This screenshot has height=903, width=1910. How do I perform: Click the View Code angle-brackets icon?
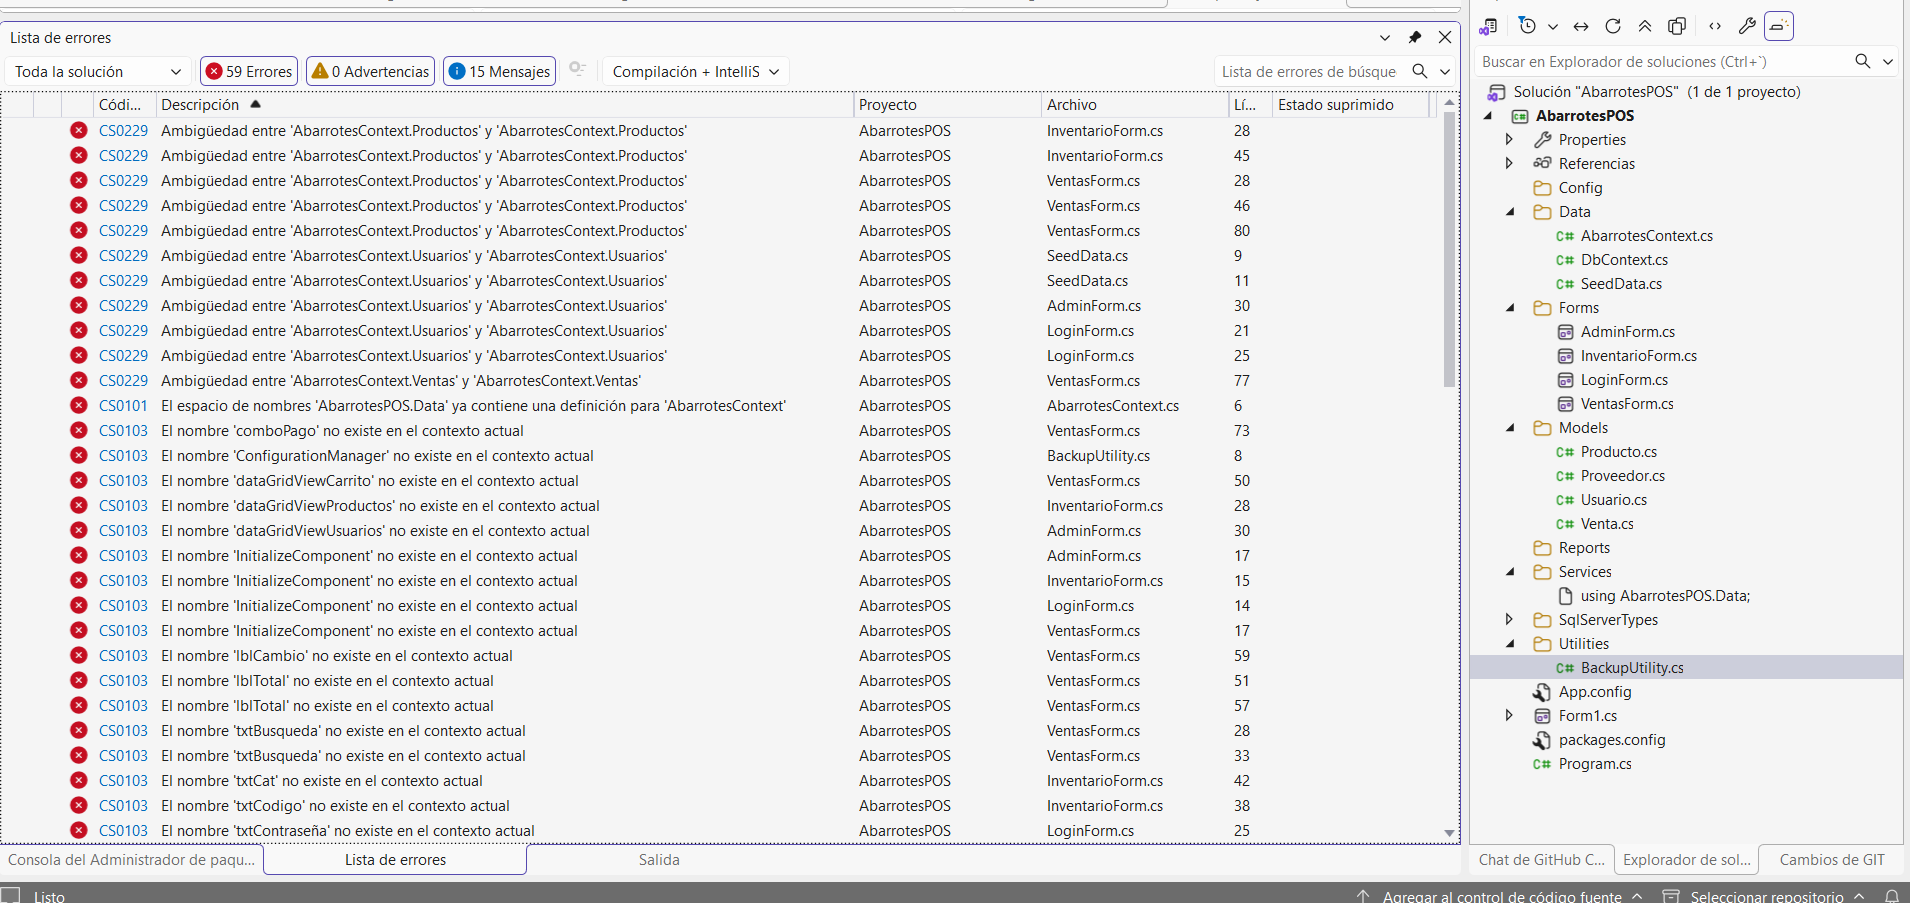click(x=1715, y=27)
